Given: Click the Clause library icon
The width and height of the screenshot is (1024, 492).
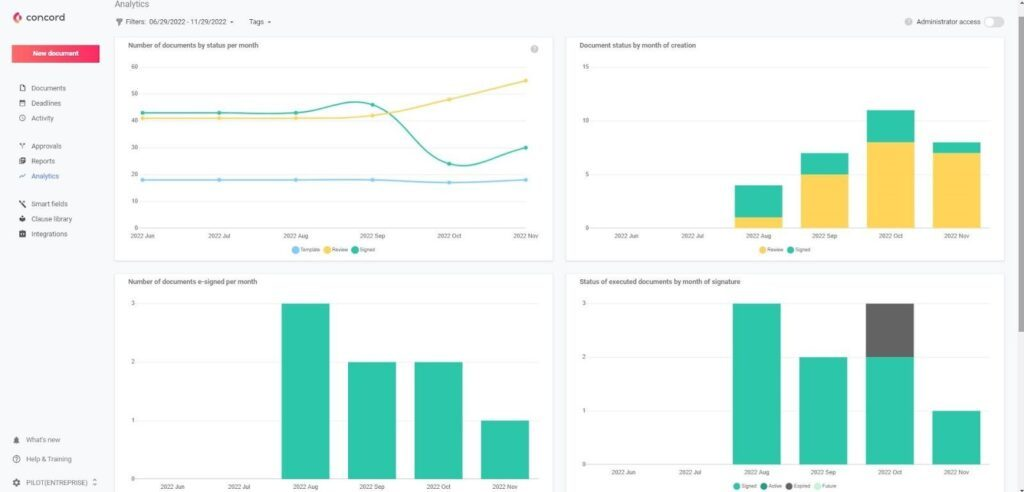Looking at the screenshot, I should pos(22,219).
